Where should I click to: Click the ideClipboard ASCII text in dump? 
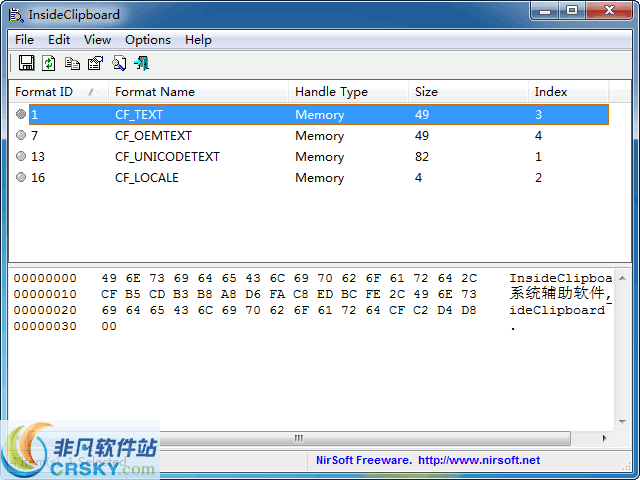pos(557,310)
